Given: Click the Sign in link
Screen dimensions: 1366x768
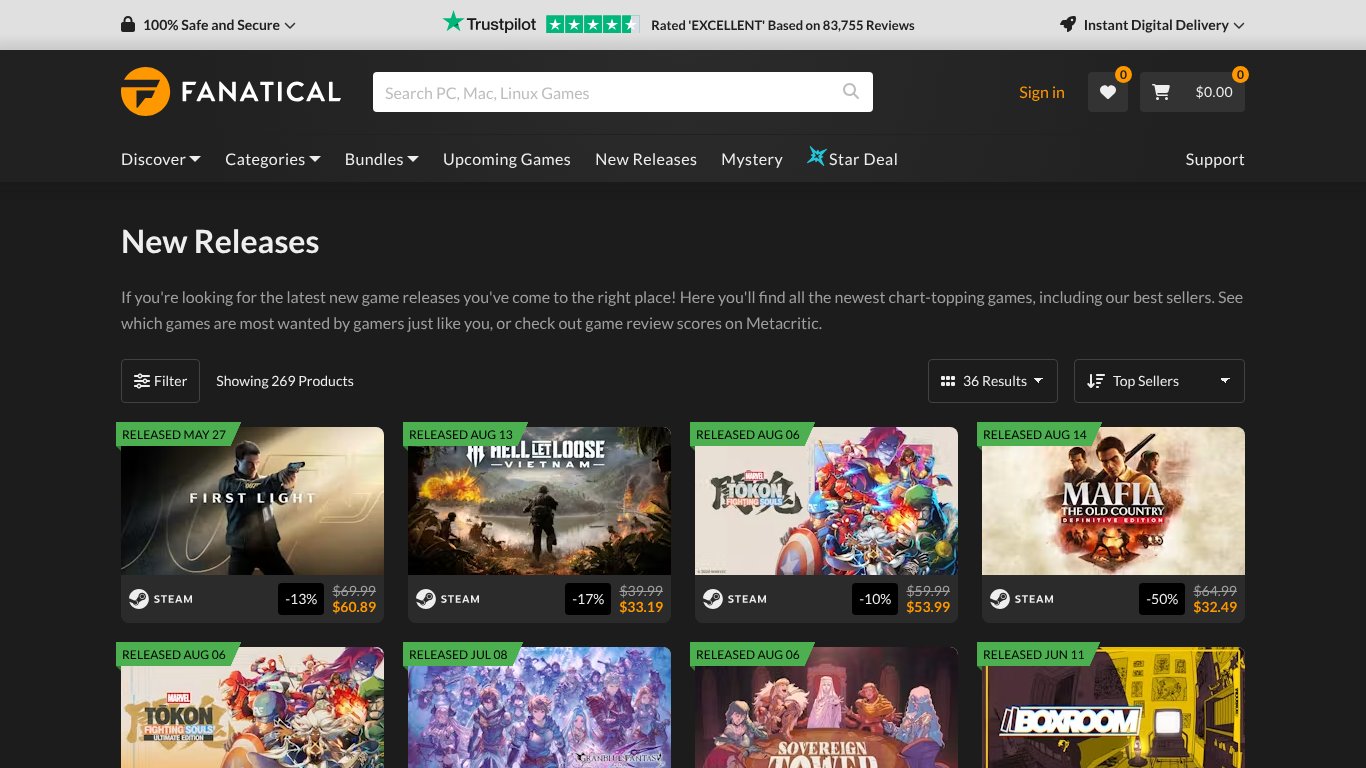Looking at the screenshot, I should coord(1042,92).
